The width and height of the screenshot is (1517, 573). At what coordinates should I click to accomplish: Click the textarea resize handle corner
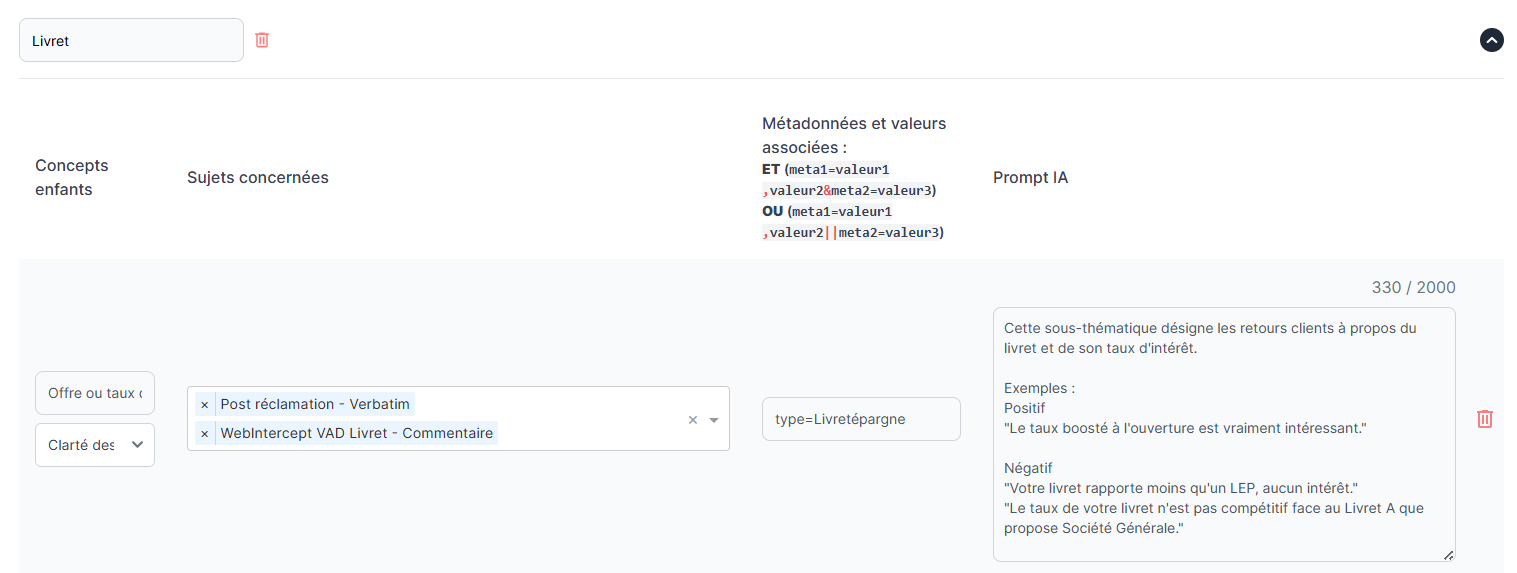pos(1448,555)
